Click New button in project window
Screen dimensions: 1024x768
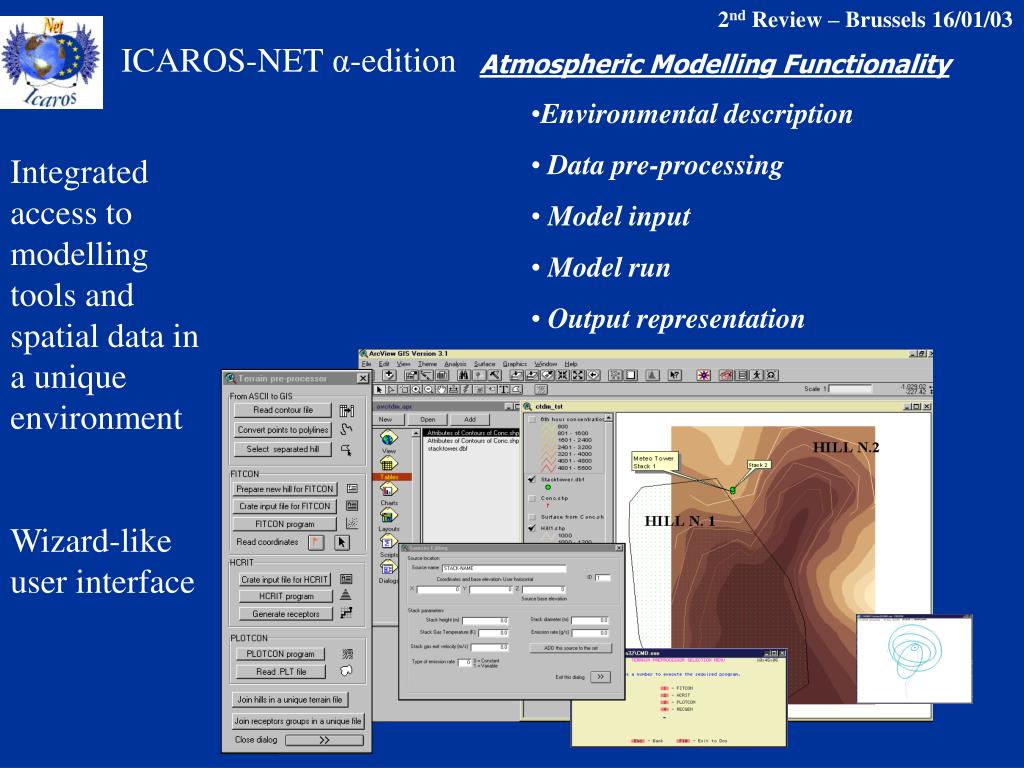click(386, 419)
